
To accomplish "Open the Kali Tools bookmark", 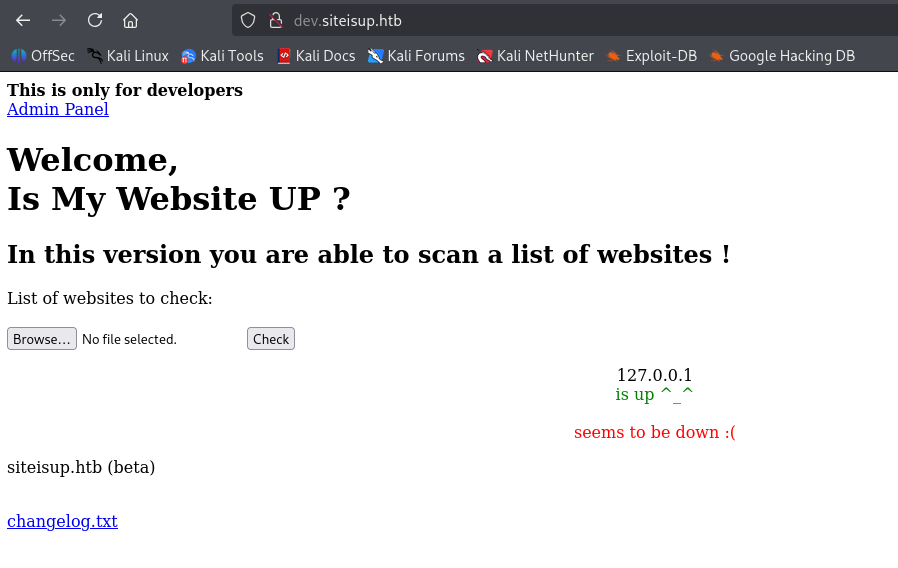I will coord(222,56).
